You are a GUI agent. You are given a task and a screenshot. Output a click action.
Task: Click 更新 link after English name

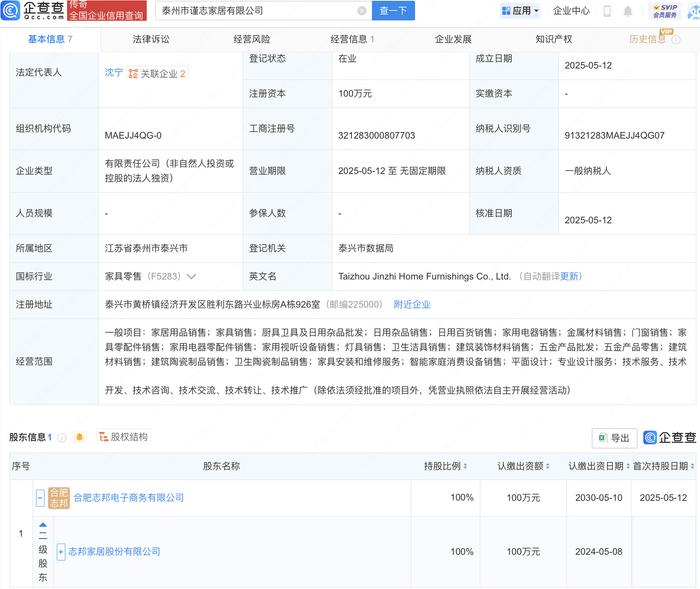coord(569,276)
